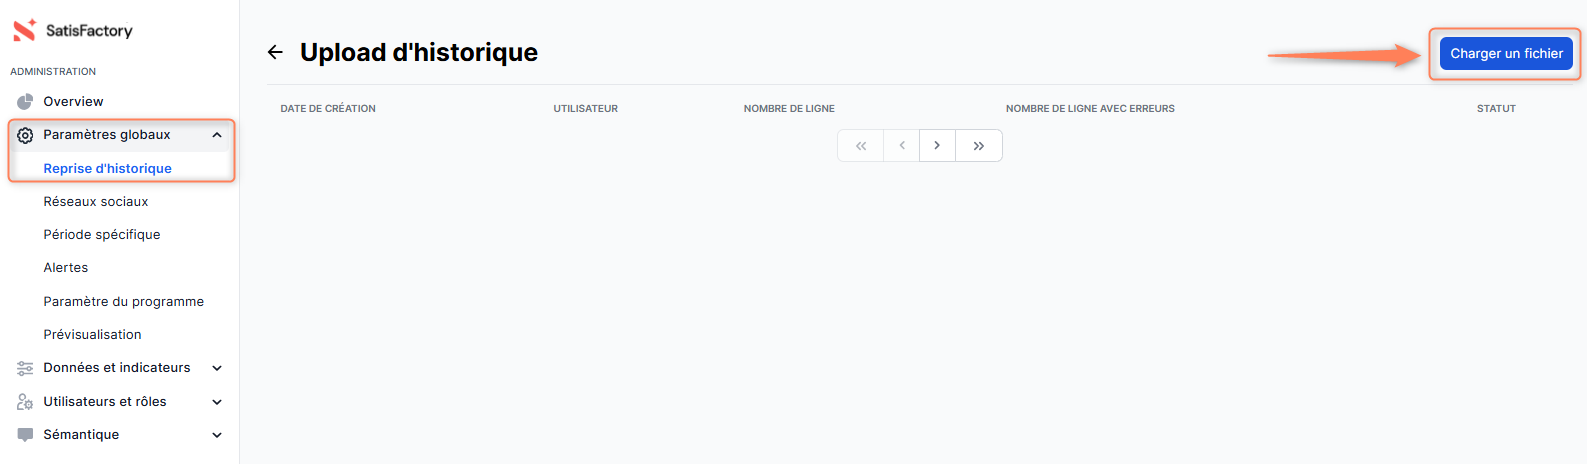1587x464 pixels.
Task: Advance to the next page
Action: point(937,146)
